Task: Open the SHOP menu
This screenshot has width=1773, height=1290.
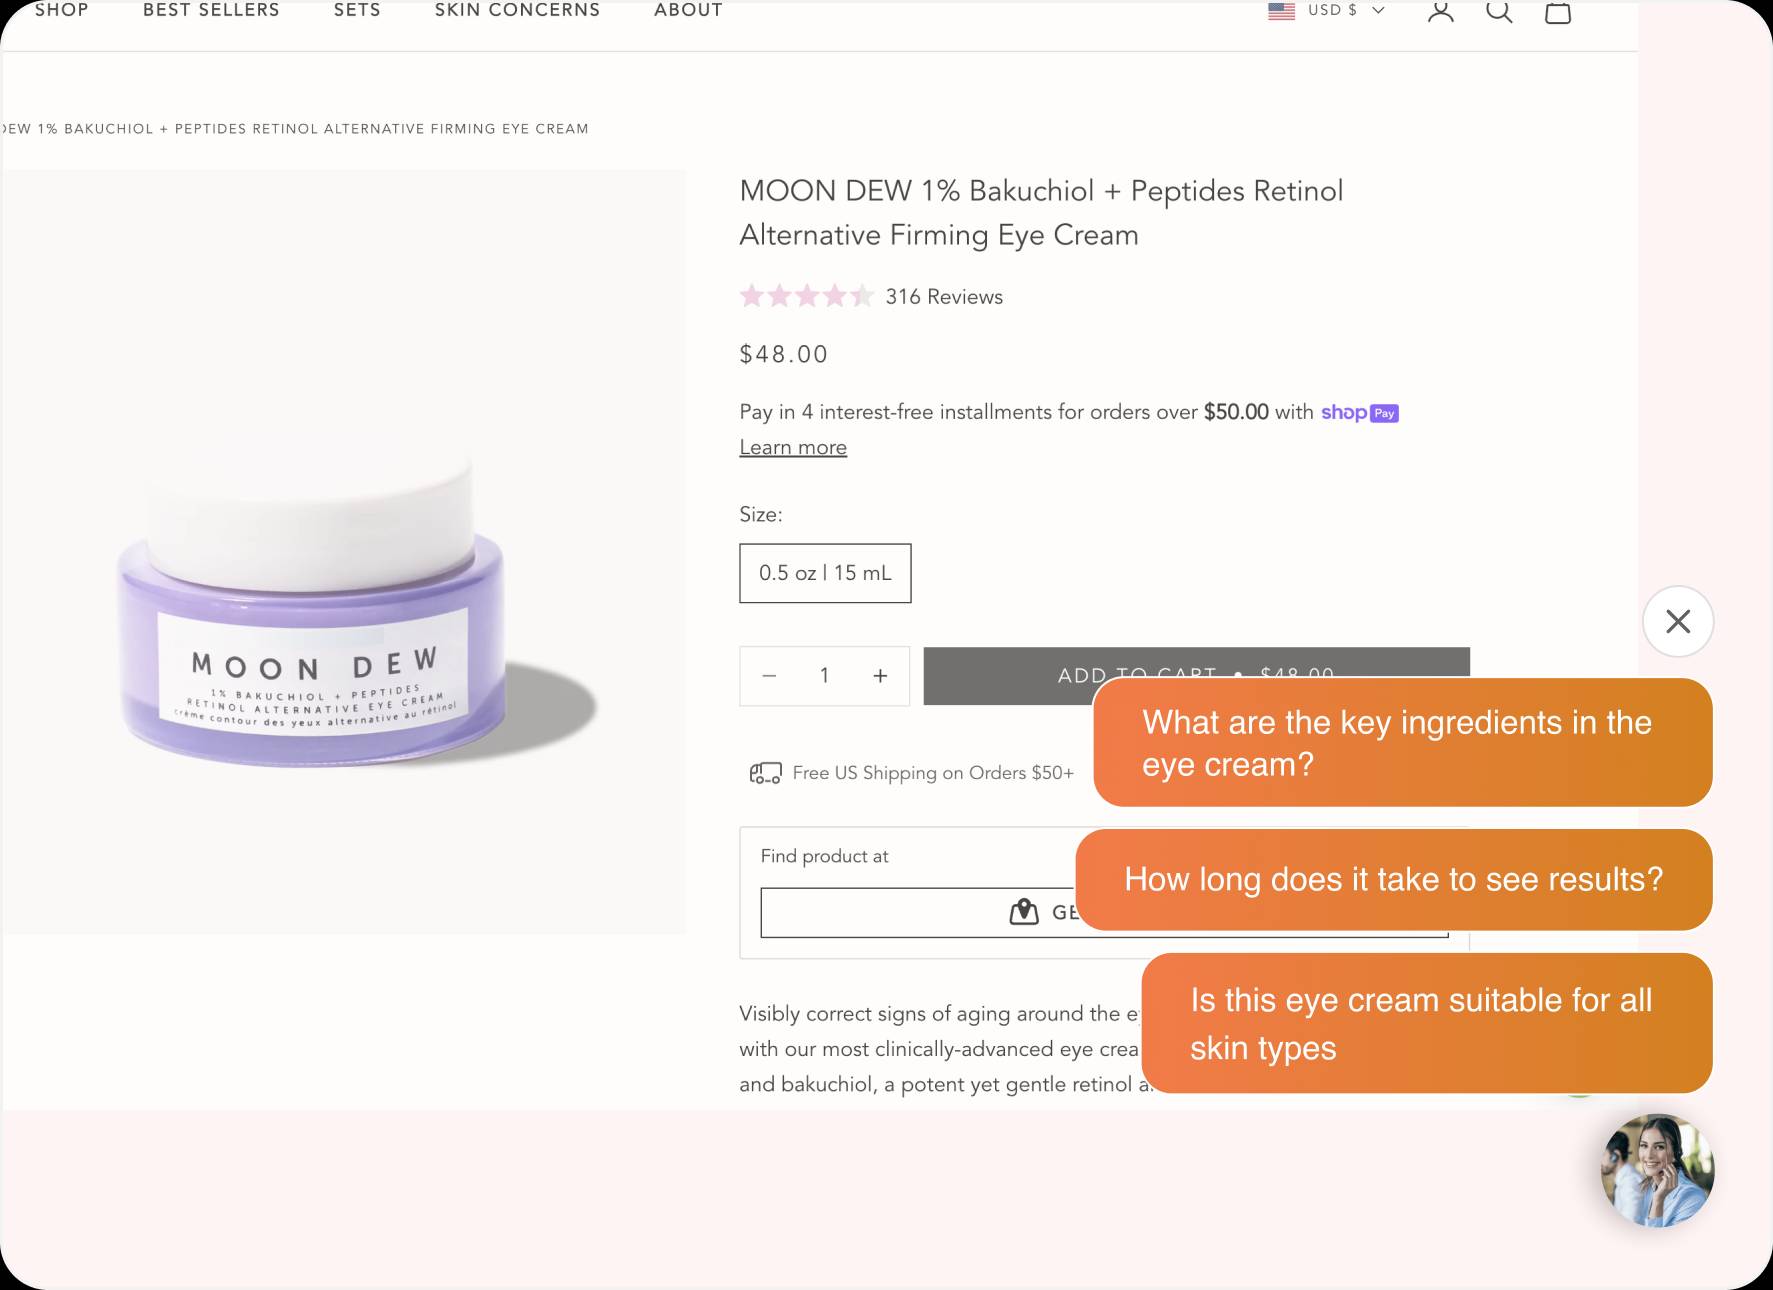Action: coord(61,10)
